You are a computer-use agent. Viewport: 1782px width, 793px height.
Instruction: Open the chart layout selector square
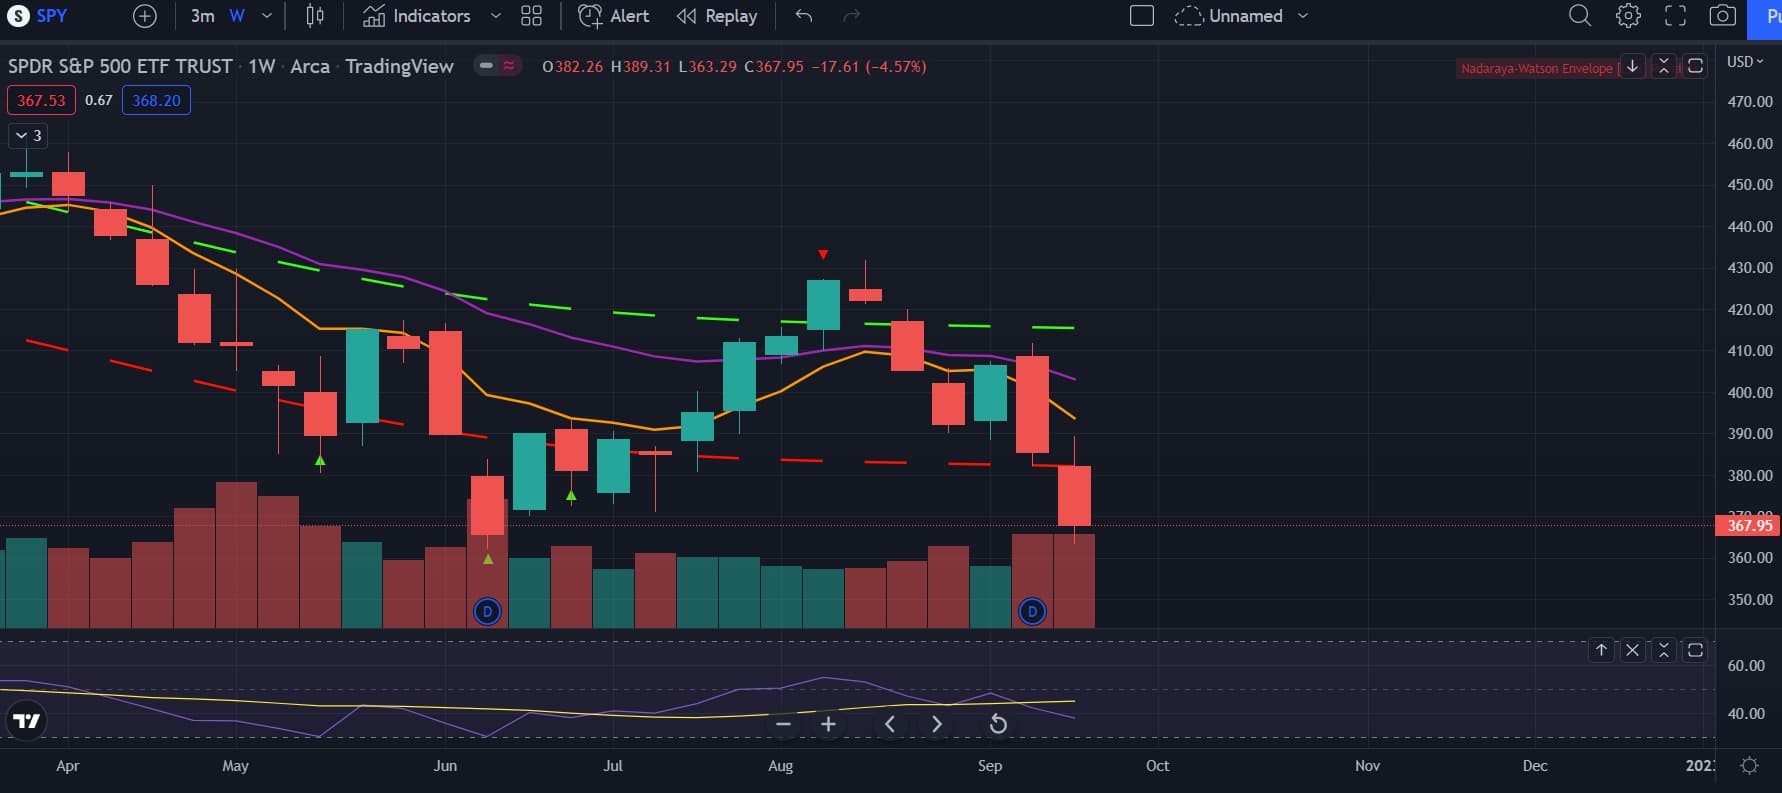click(1142, 16)
